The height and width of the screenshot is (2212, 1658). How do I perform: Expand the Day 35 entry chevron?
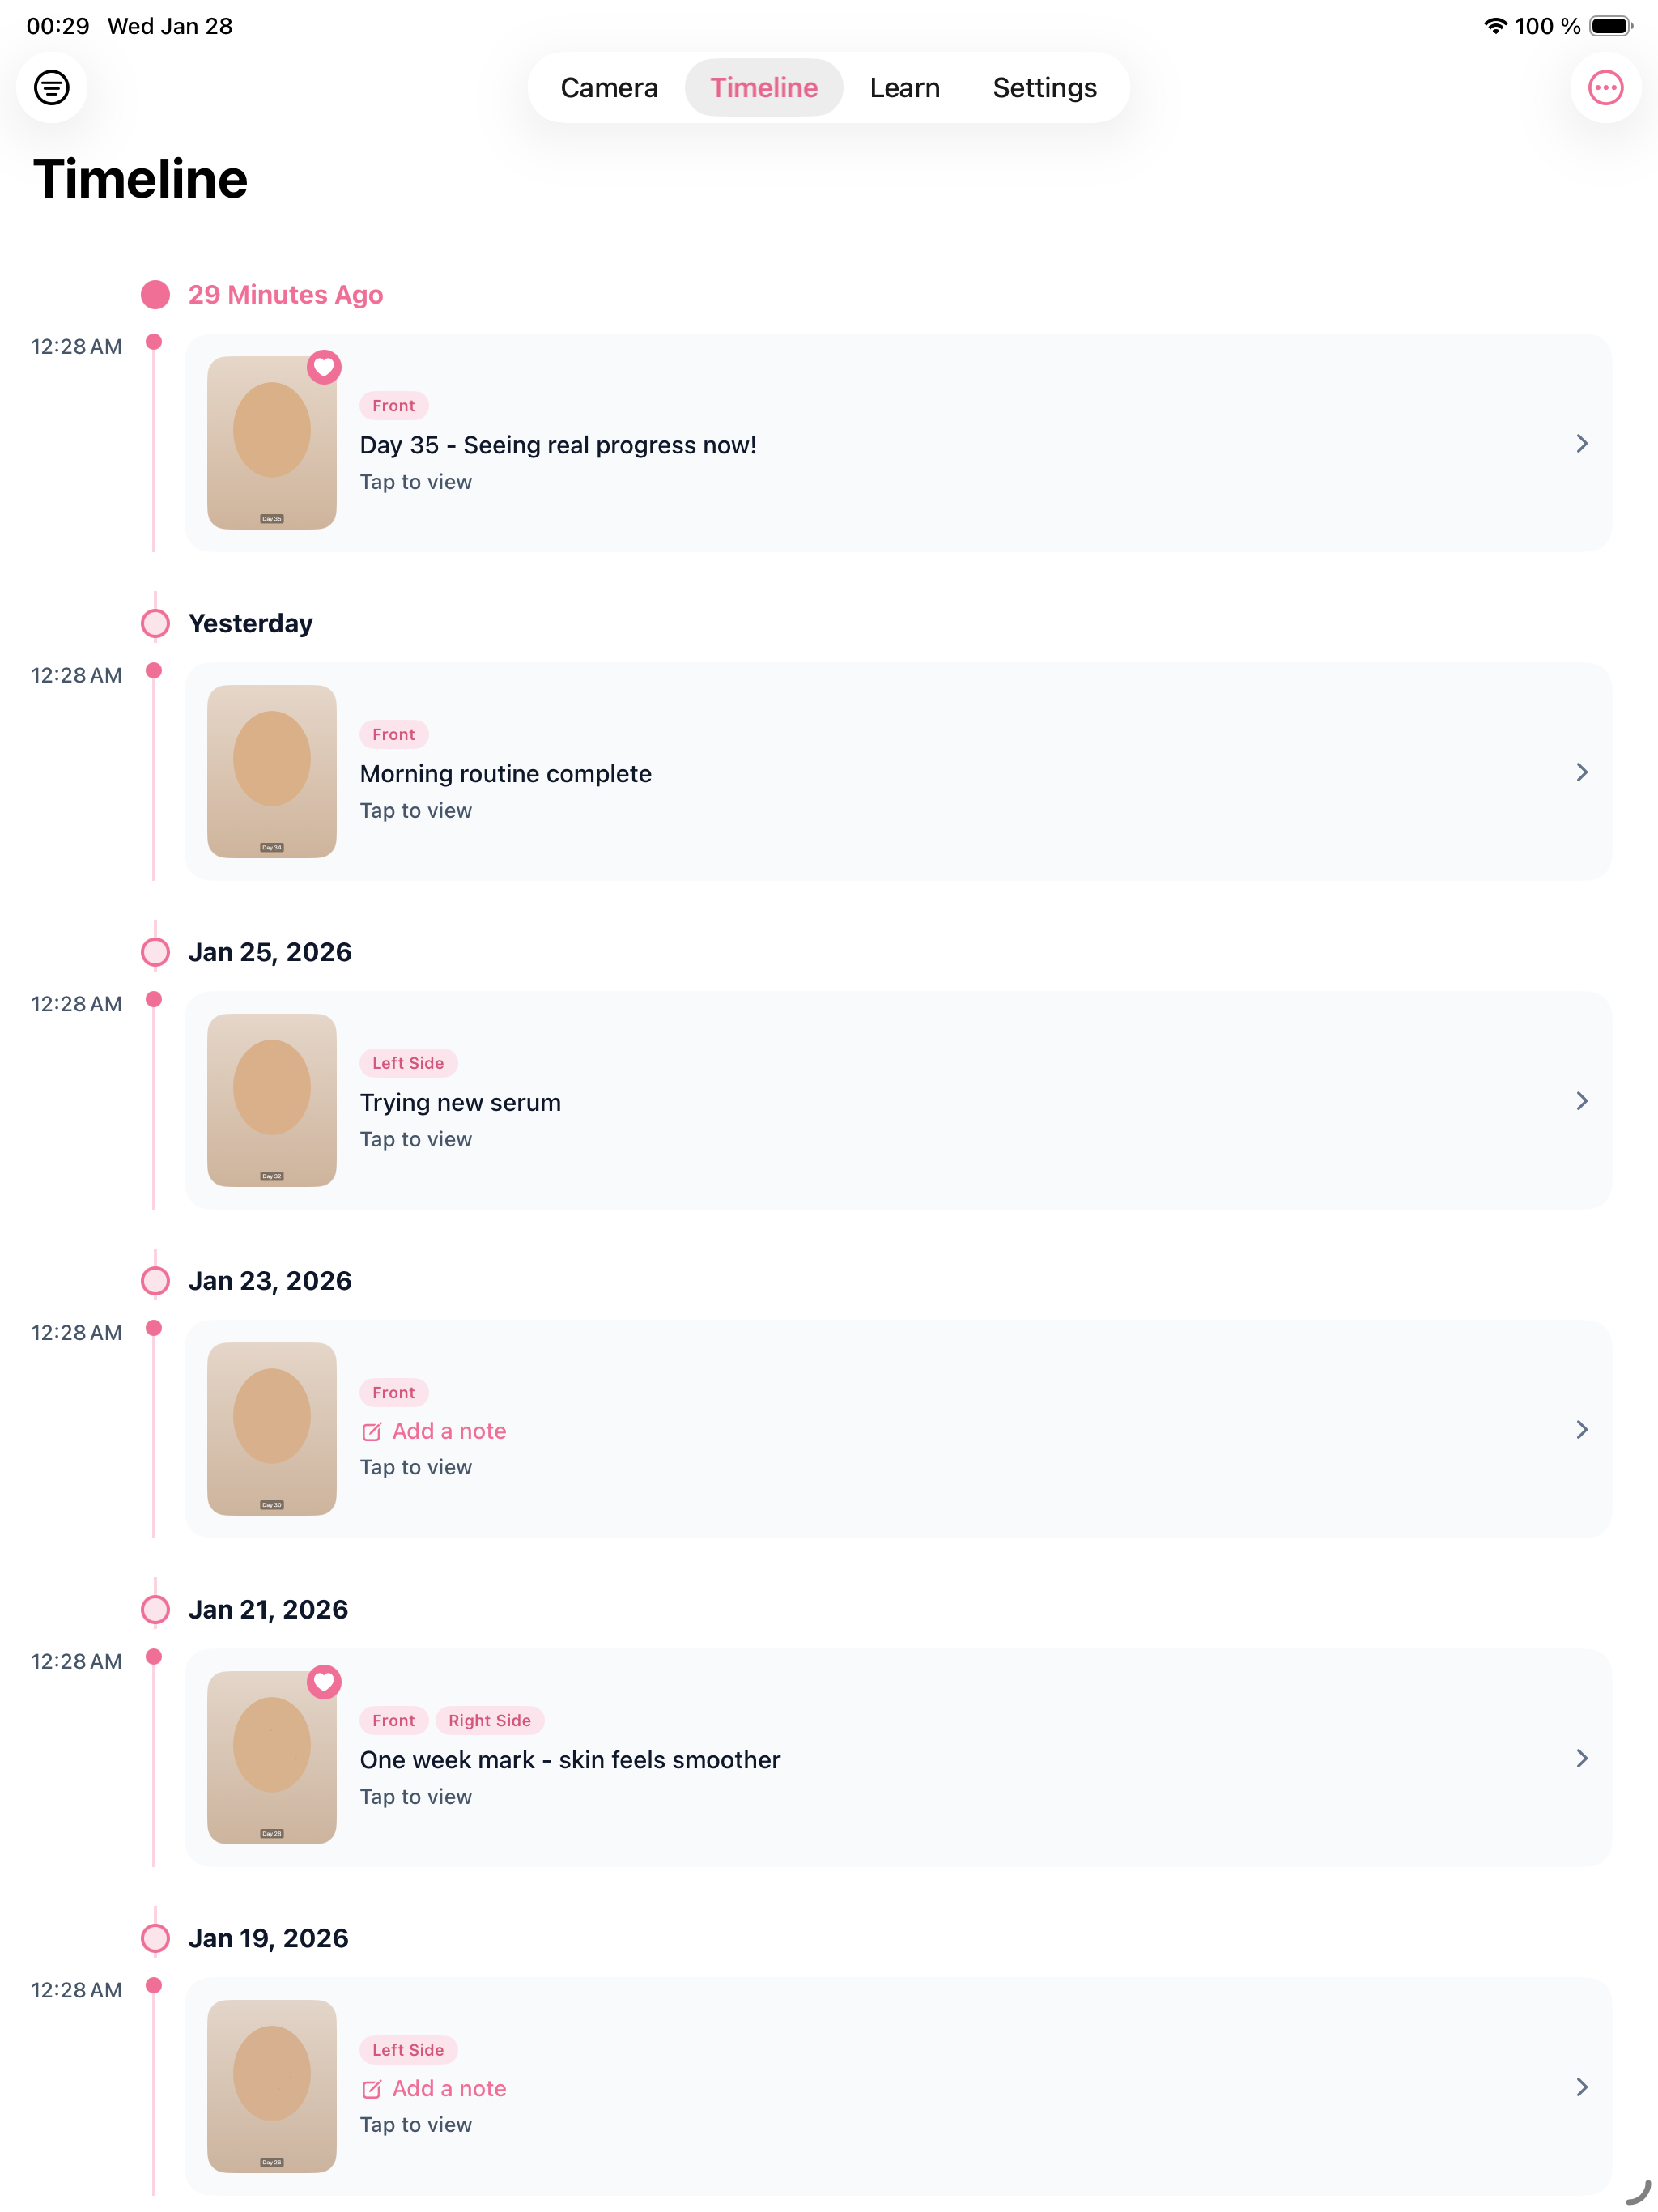[1582, 444]
